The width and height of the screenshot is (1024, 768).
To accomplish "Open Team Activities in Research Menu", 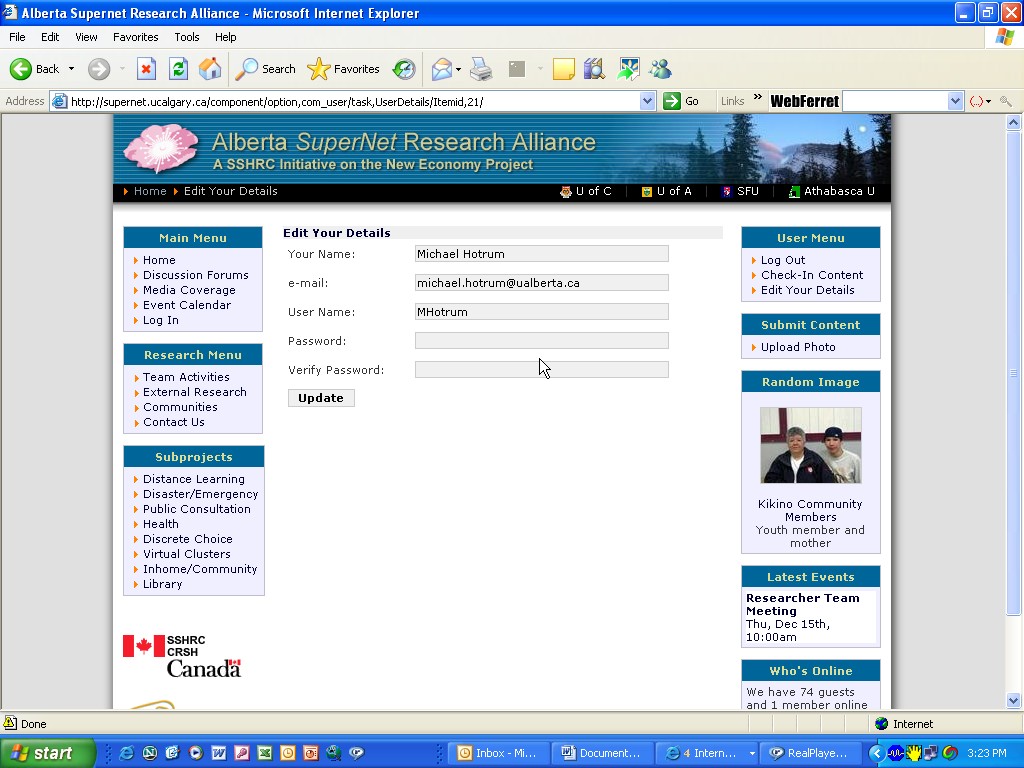I will point(186,377).
